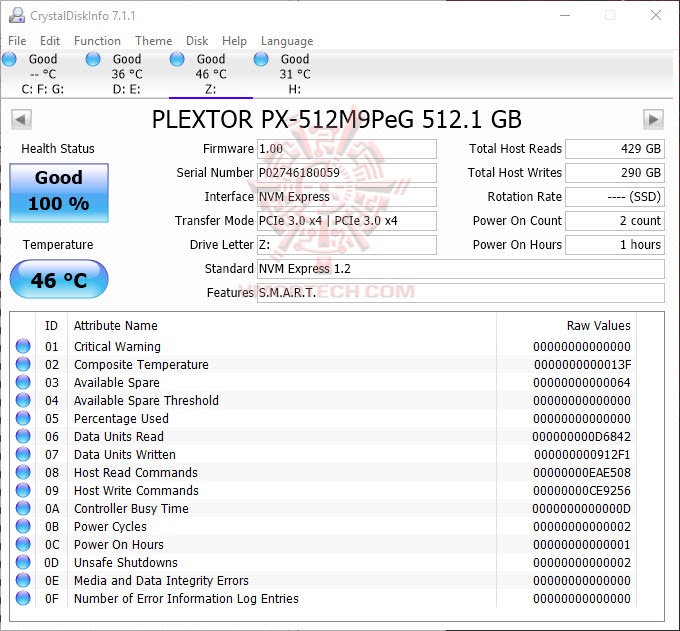Click Rotation Rate value ---- (SSD)

click(x=615, y=197)
